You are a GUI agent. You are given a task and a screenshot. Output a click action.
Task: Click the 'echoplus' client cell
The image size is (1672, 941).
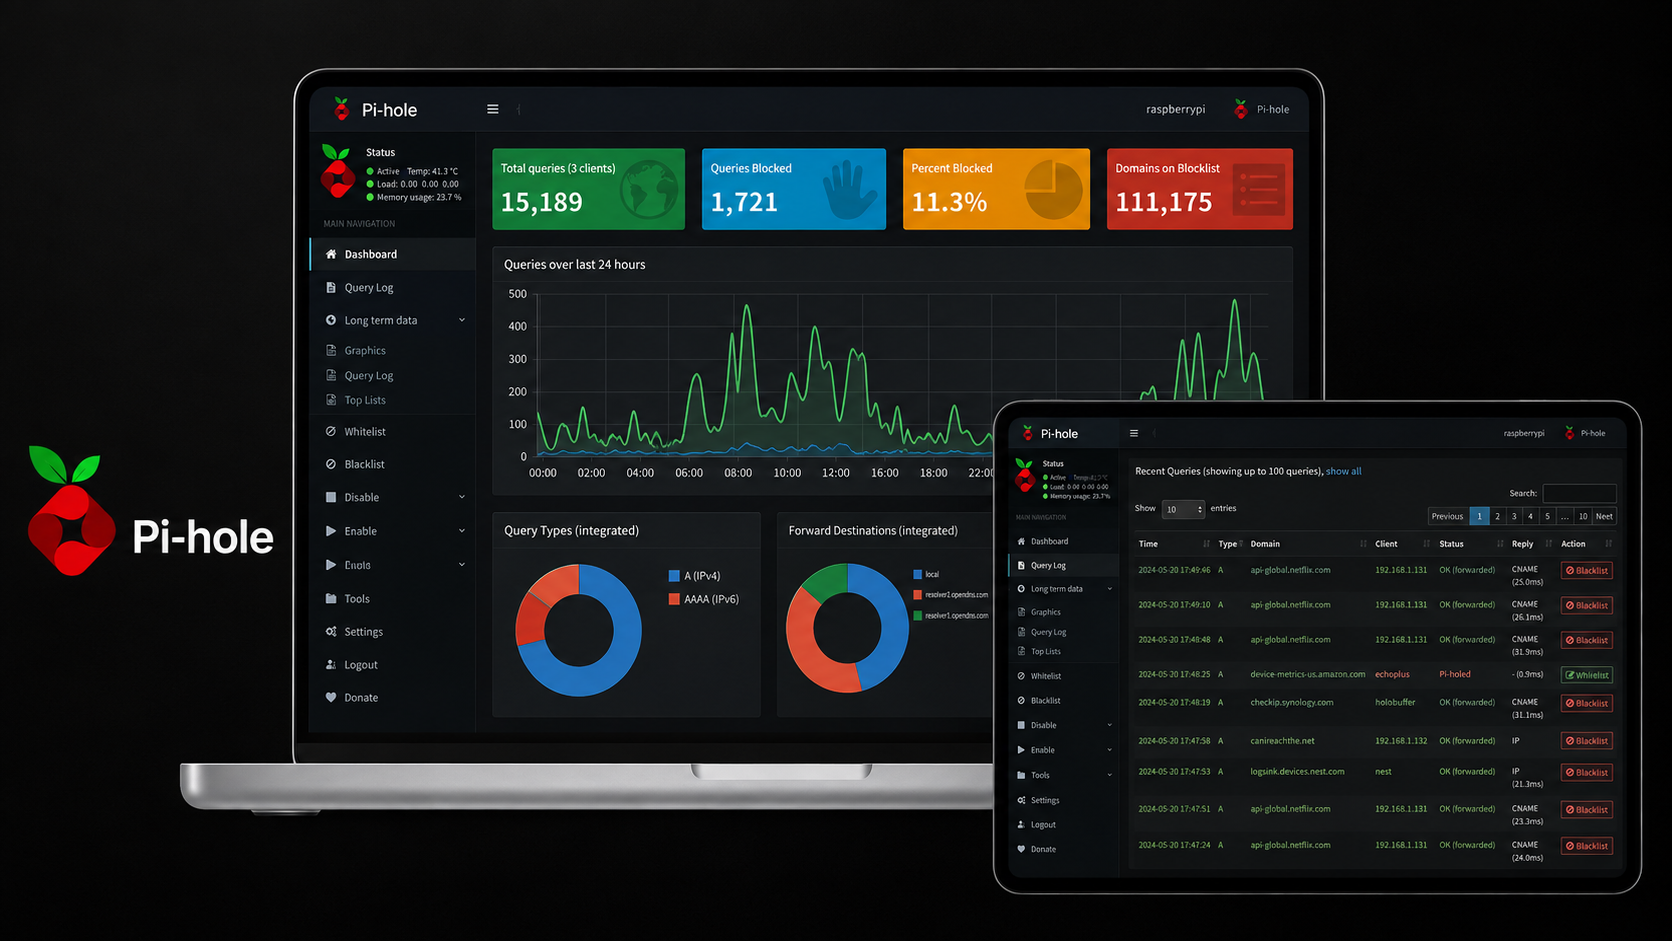click(1392, 674)
